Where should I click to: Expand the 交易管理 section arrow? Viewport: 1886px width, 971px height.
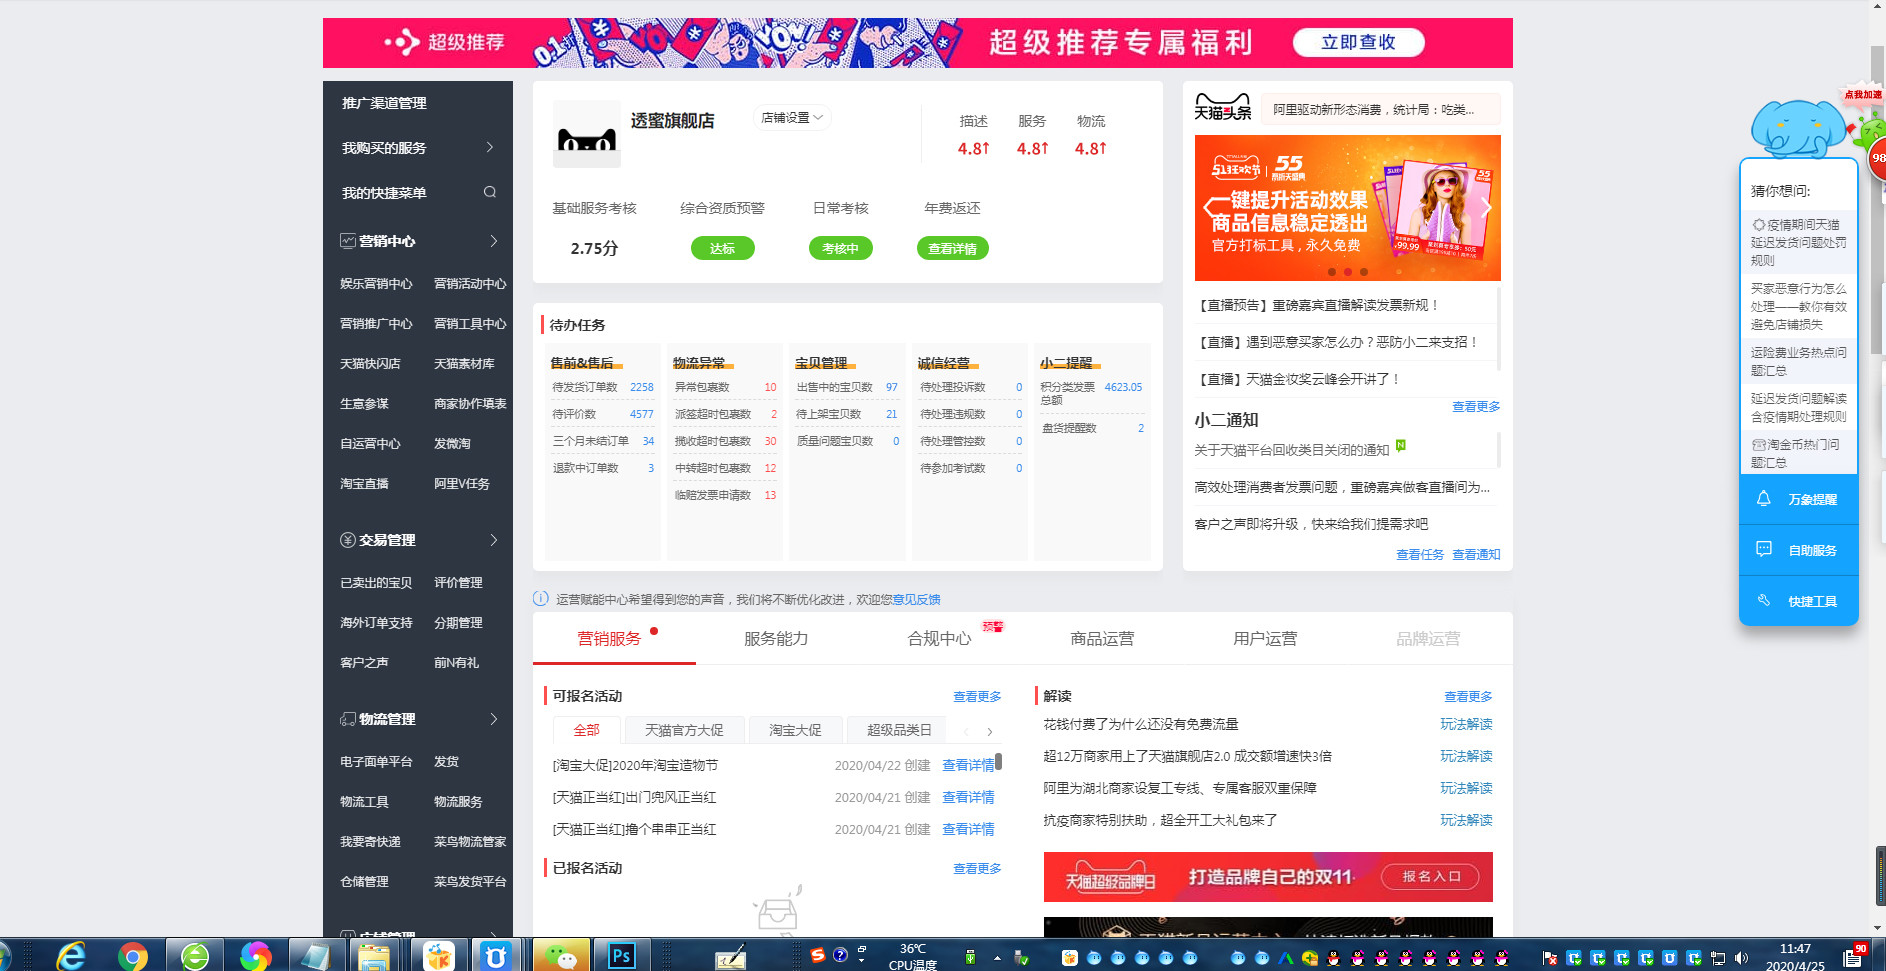[x=494, y=540]
